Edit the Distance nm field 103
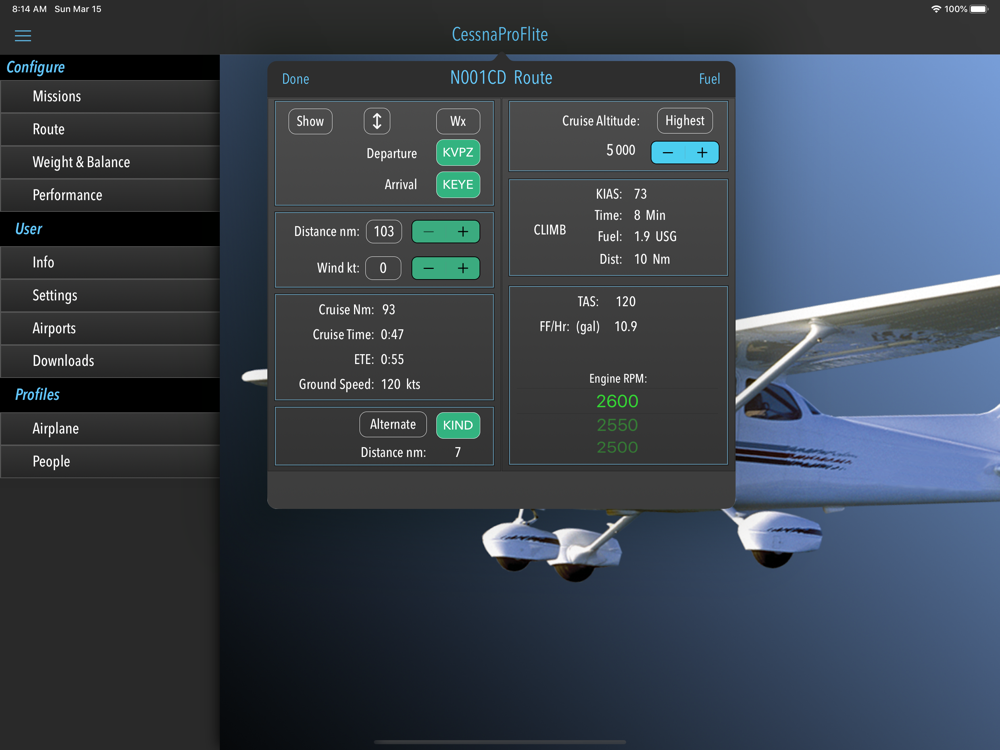The image size is (1000, 750). (x=384, y=232)
